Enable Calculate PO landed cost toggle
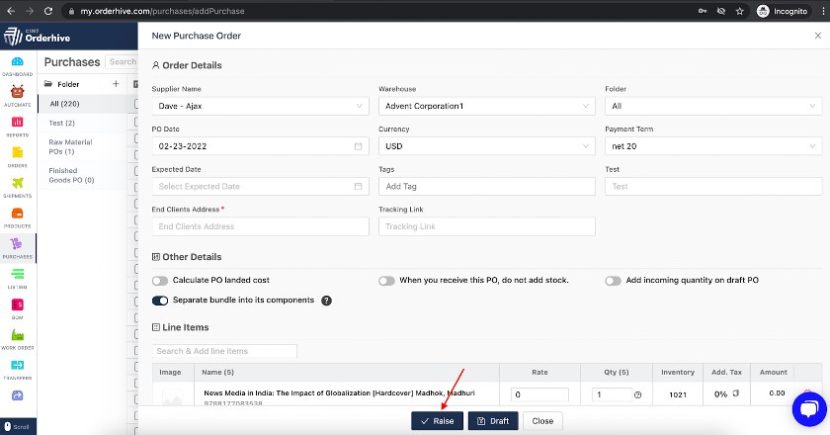The image size is (830, 435). coord(160,281)
